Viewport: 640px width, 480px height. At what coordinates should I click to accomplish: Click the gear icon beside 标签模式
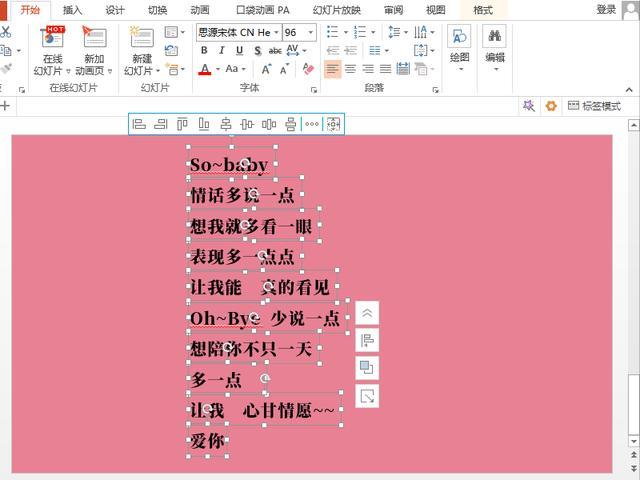(x=551, y=106)
